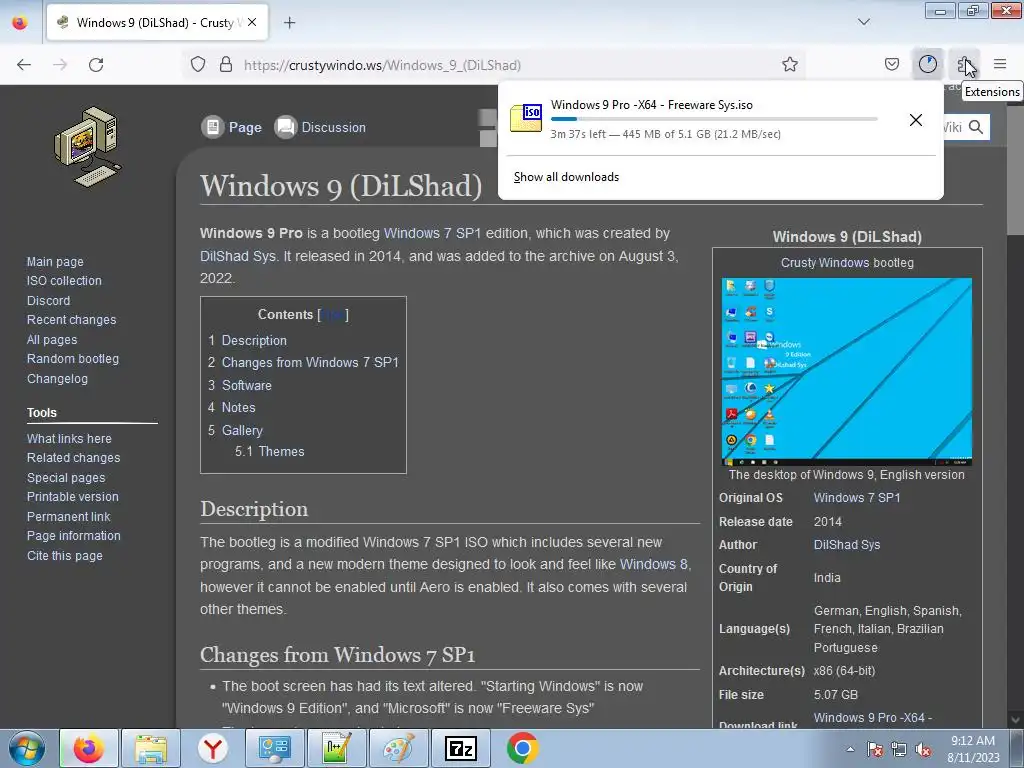Open the Firefox hamburger menu
1024x768 pixels.
(1000, 64)
